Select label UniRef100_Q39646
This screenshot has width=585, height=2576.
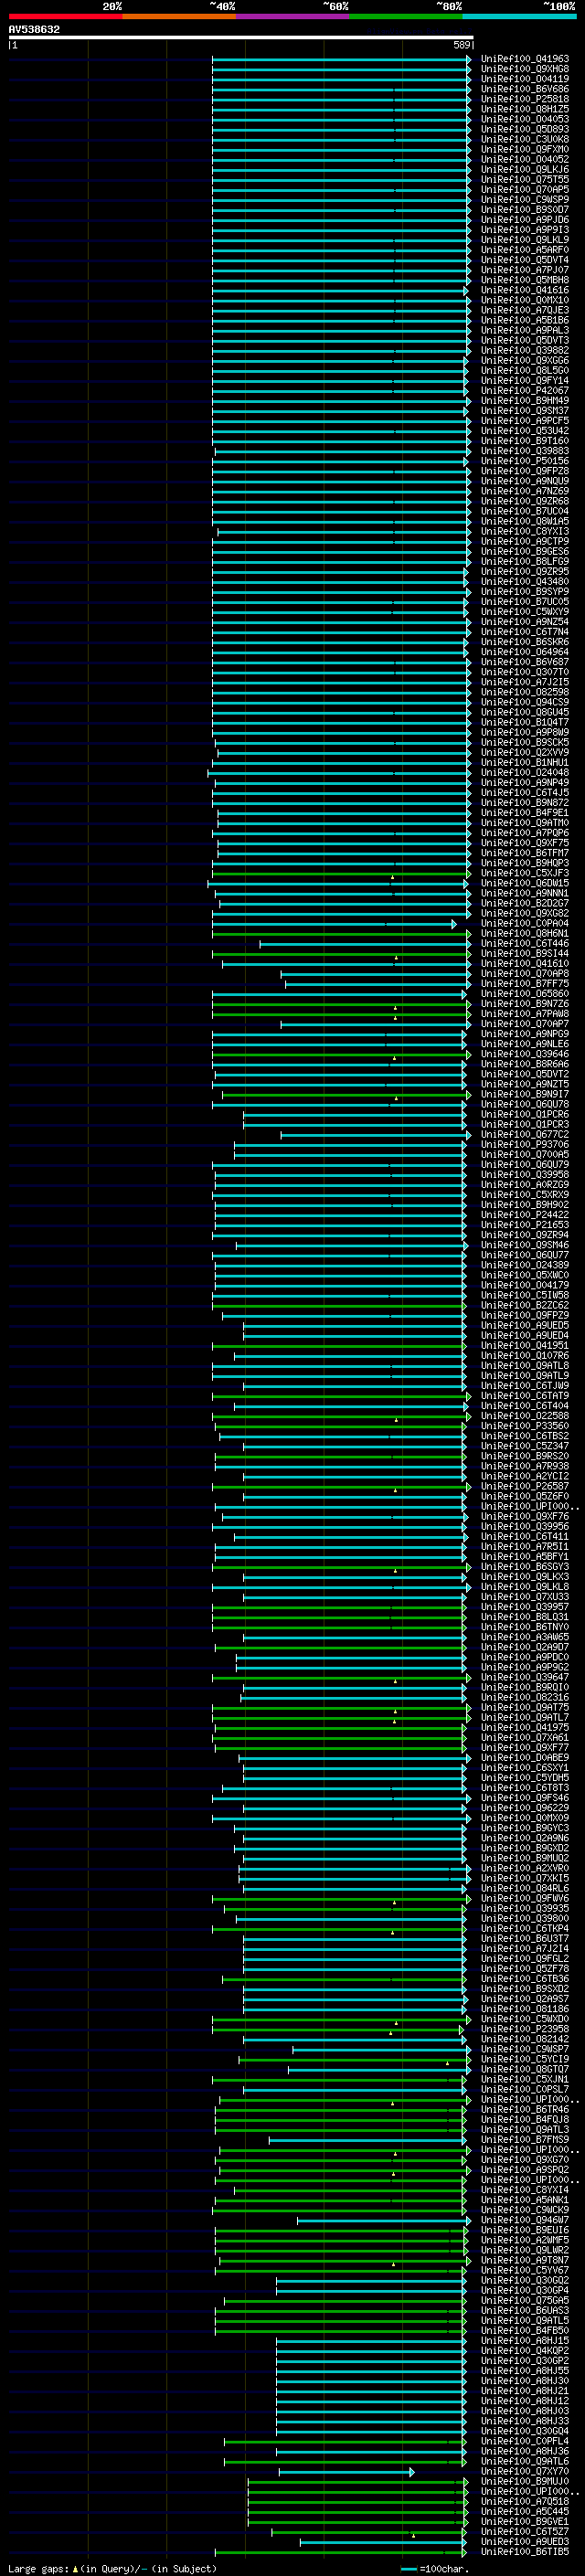[x=524, y=1054]
